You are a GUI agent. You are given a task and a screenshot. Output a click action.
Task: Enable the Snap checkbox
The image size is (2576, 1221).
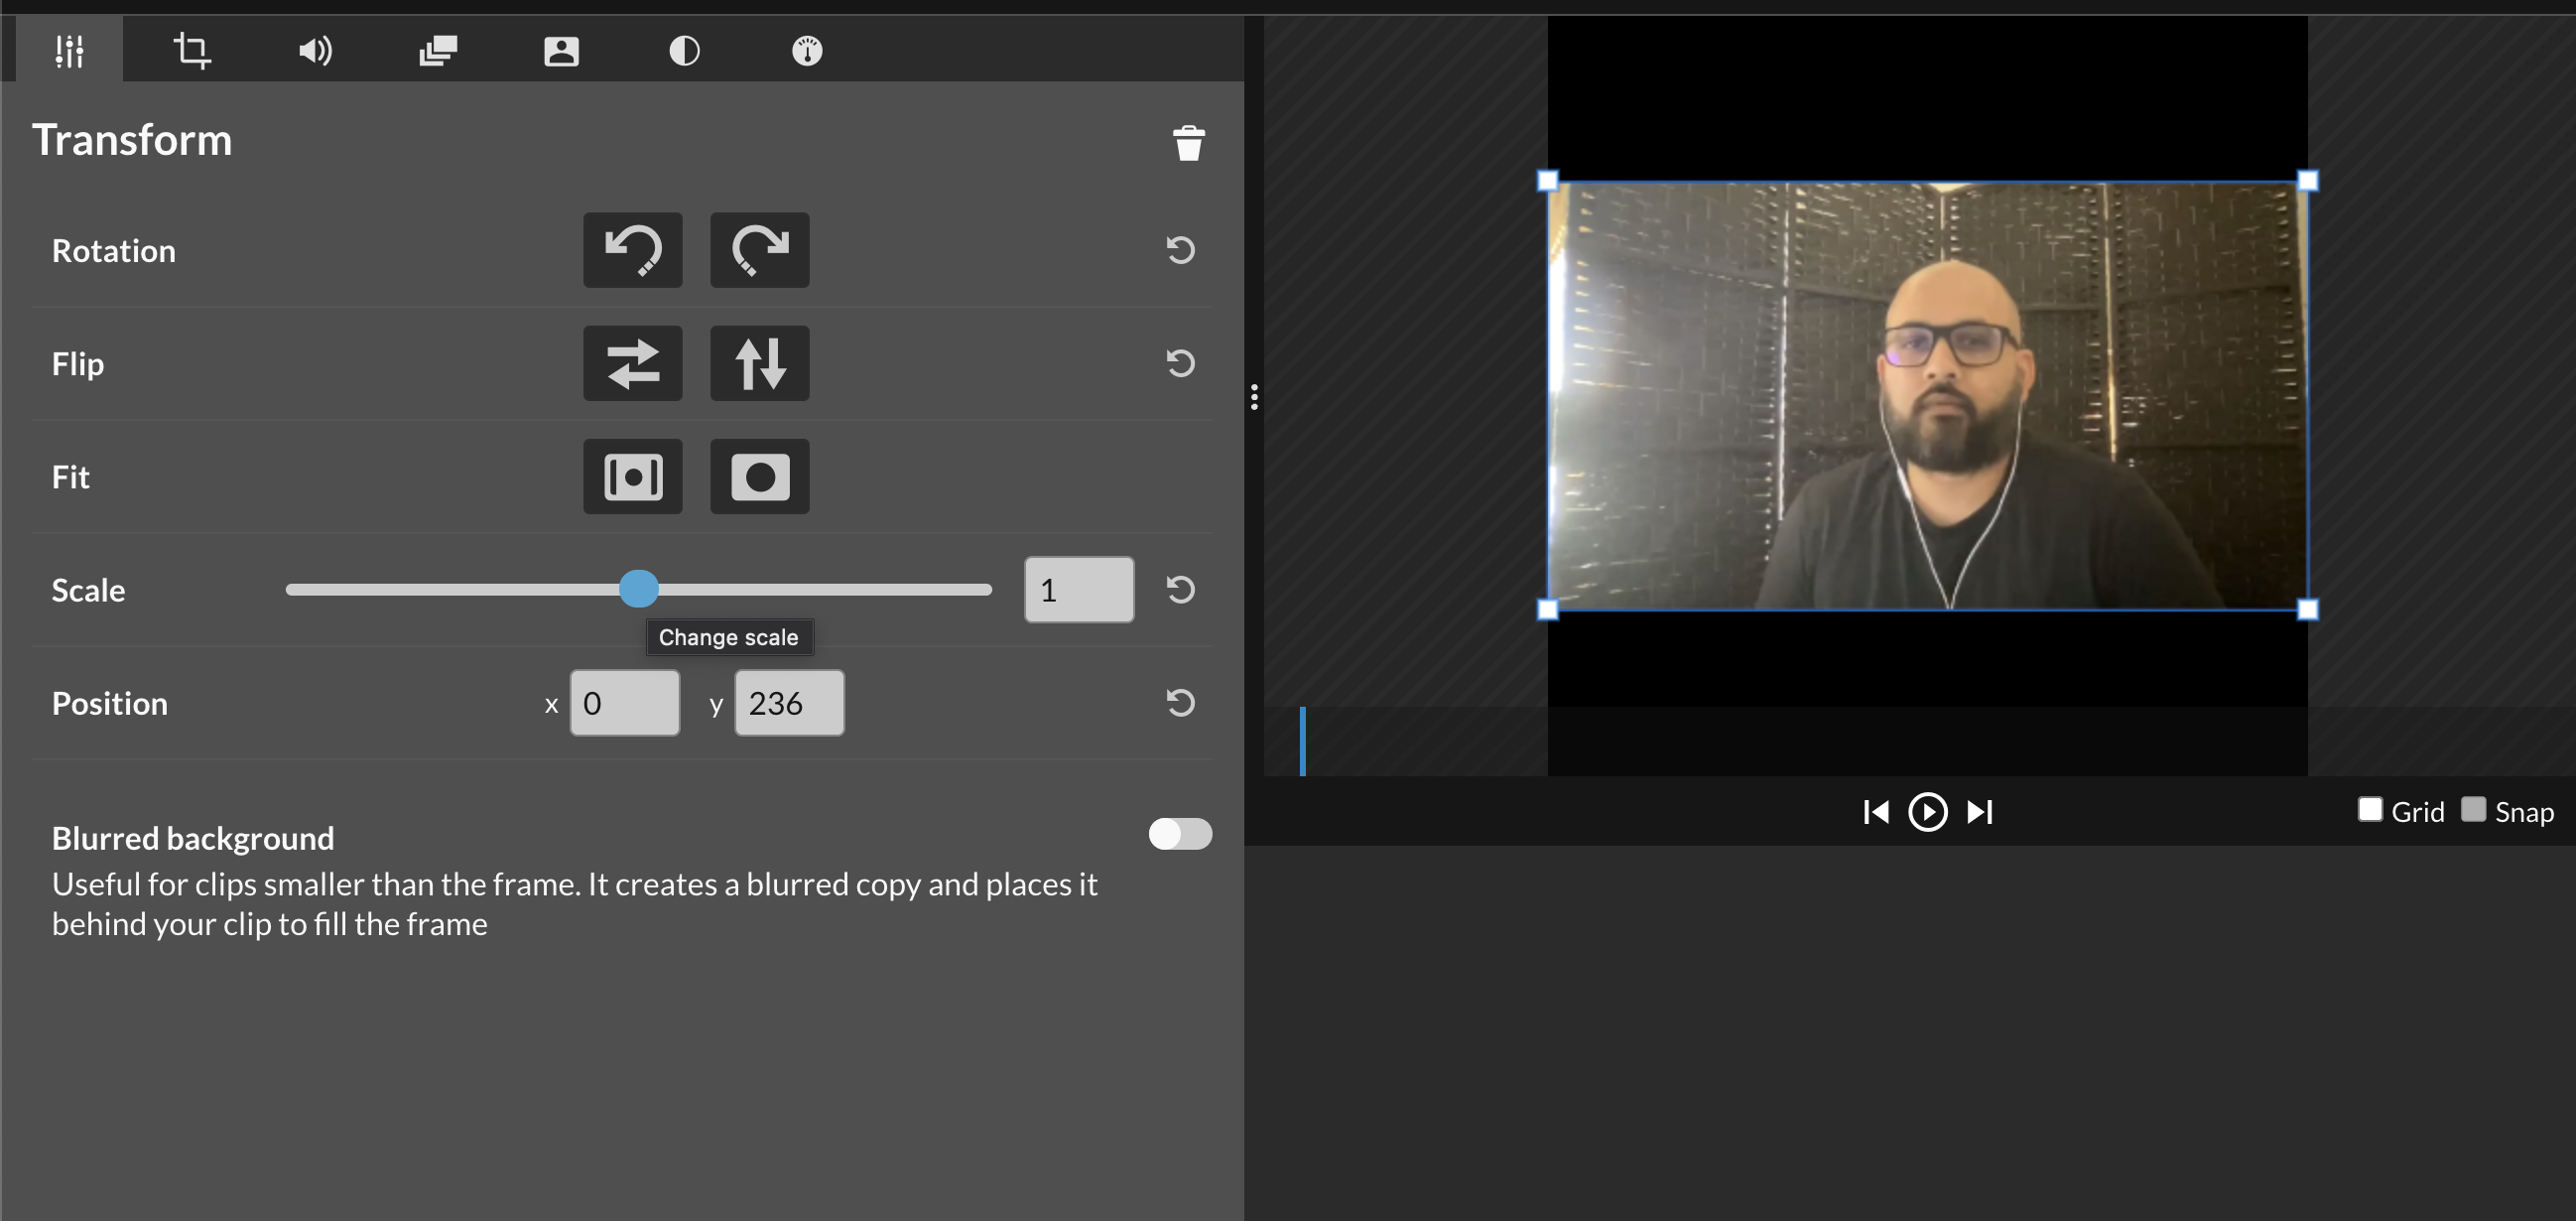[x=2473, y=809]
